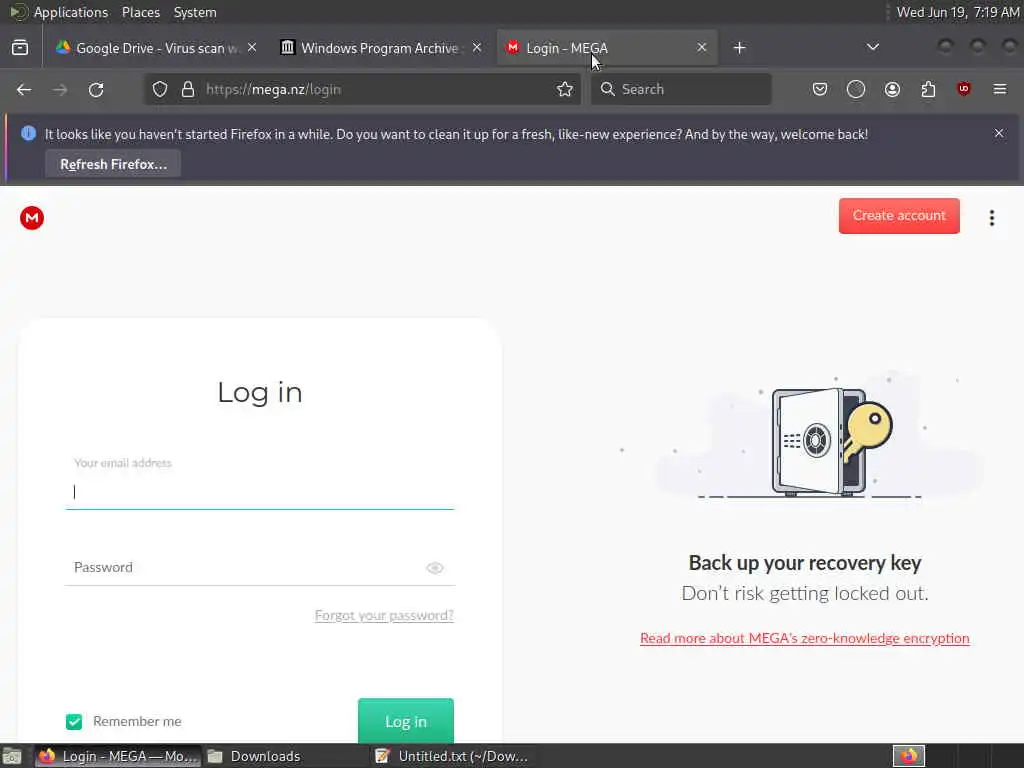
Task: Open the Applications menu
Action: point(71,12)
